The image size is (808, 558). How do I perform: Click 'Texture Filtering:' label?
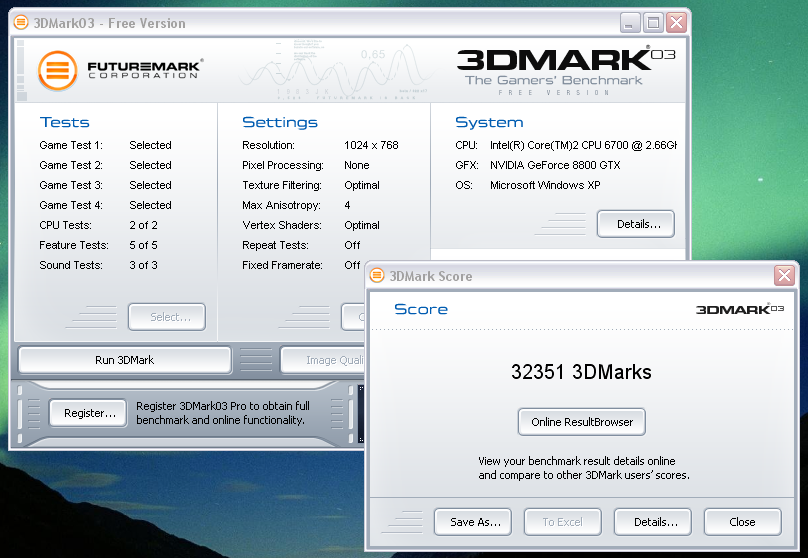282,185
